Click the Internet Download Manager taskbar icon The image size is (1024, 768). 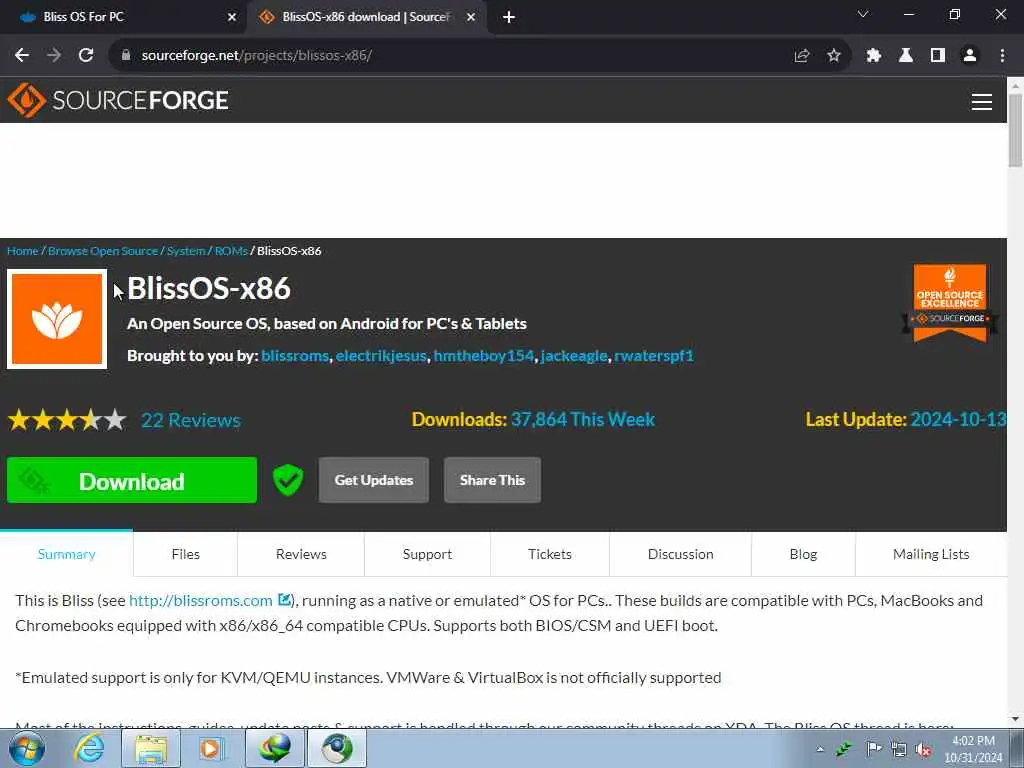click(275, 748)
